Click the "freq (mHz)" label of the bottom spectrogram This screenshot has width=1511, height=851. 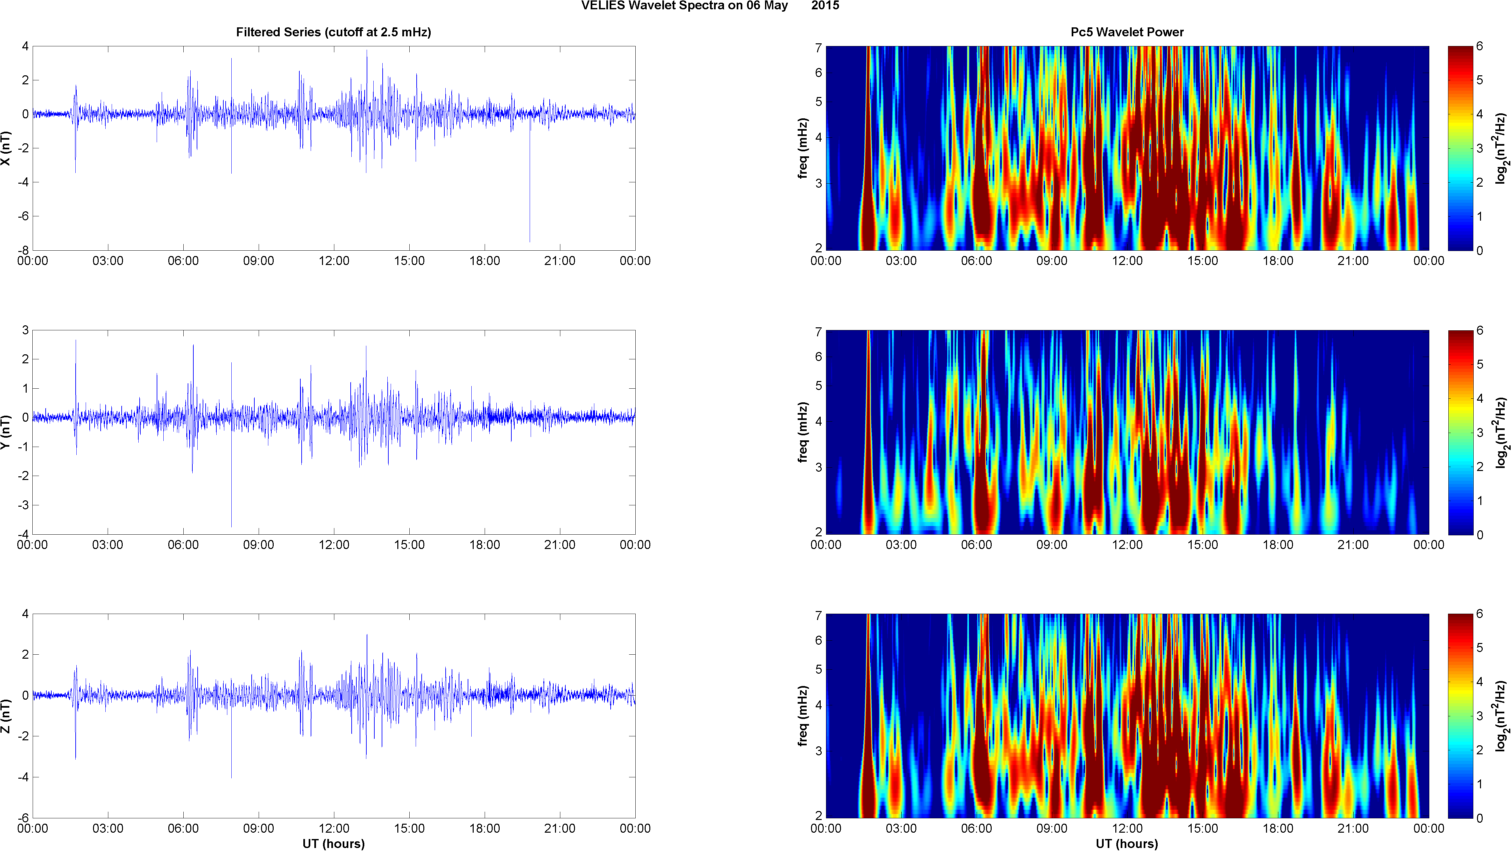coord(803,716)
